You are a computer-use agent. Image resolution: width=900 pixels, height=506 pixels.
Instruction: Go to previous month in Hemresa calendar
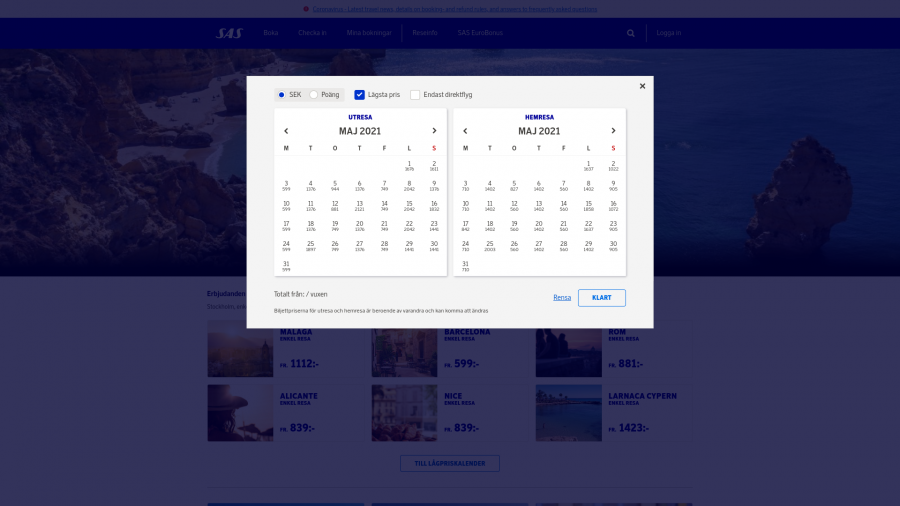pos(465,131)
